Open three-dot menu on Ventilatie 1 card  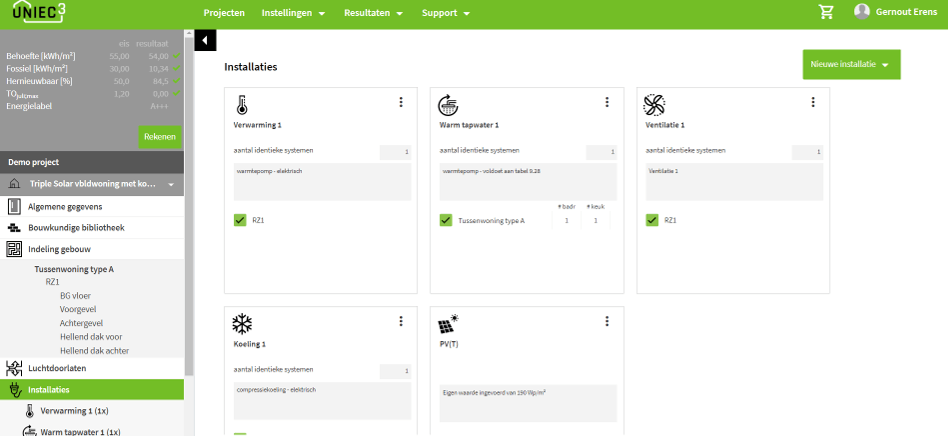812,102
